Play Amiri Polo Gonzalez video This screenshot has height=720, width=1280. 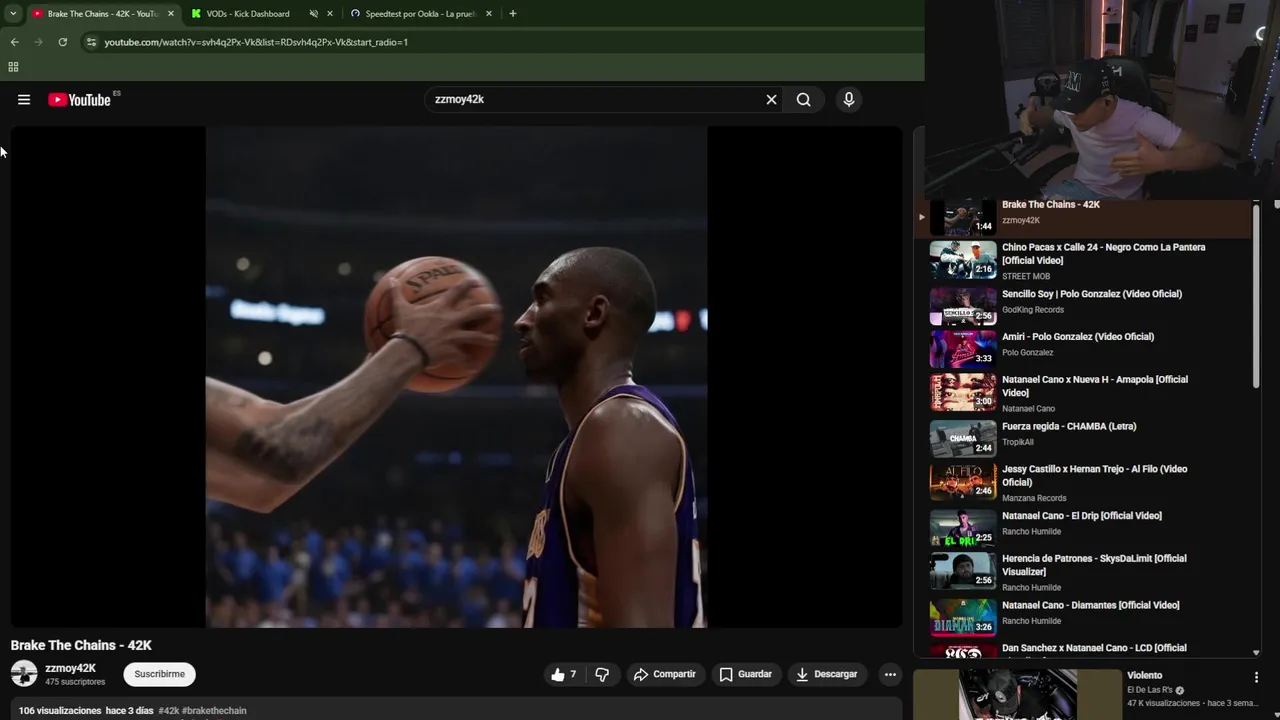click(x=1085, y=348)
